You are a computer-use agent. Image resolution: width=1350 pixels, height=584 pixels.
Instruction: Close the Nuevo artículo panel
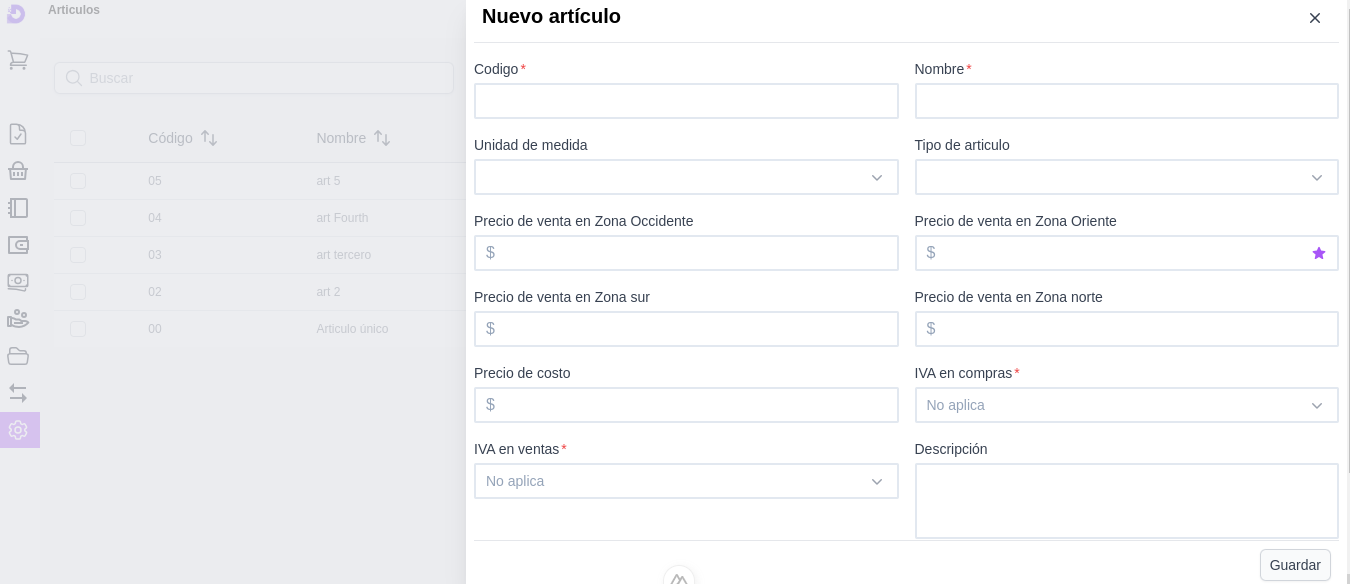tap(1314, 18)
